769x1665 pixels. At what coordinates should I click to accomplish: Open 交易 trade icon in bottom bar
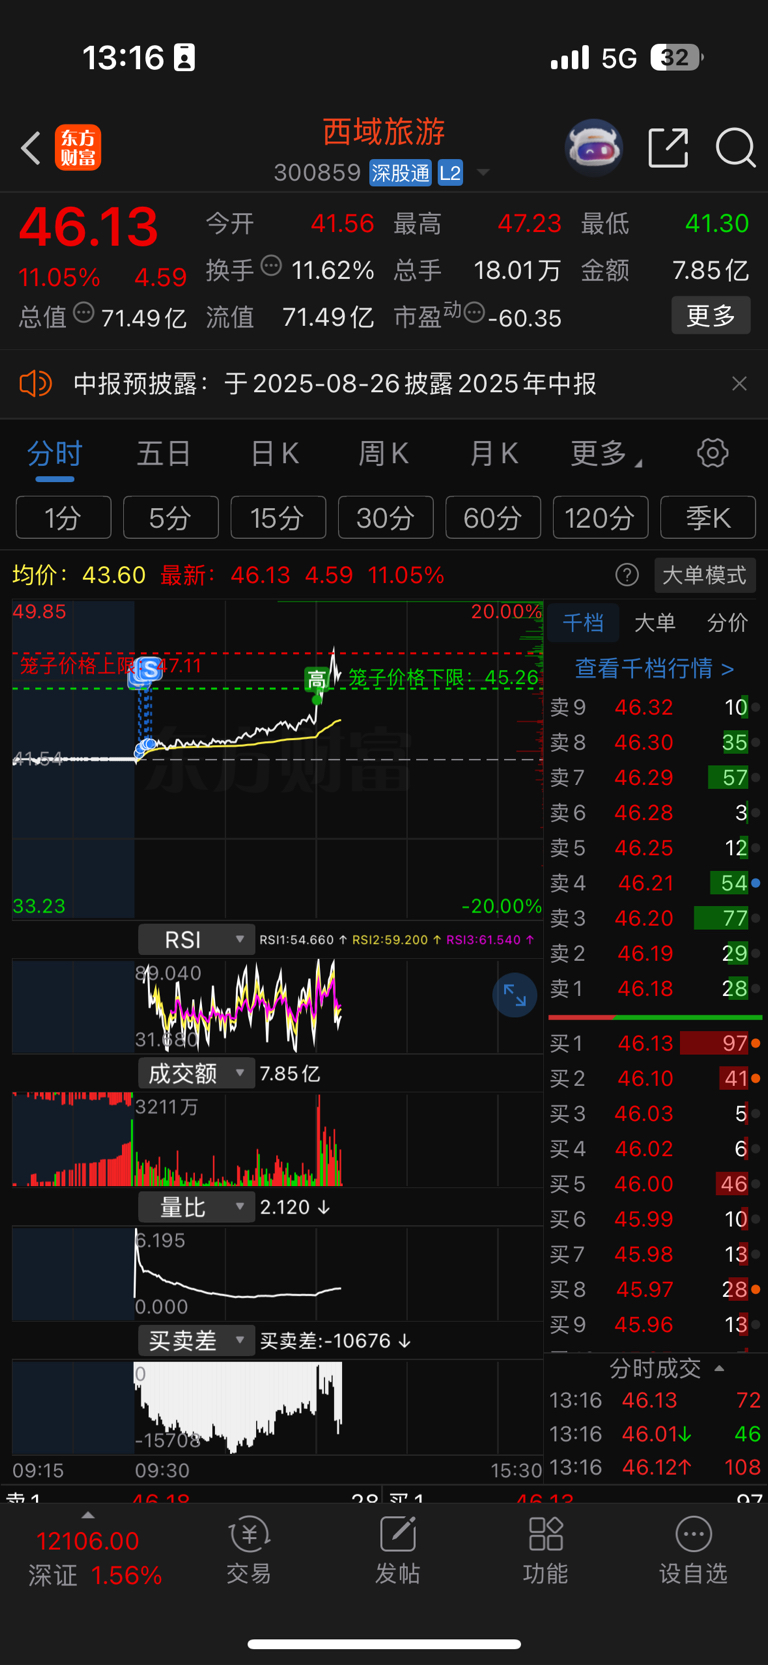click(x=248, y=1550)
